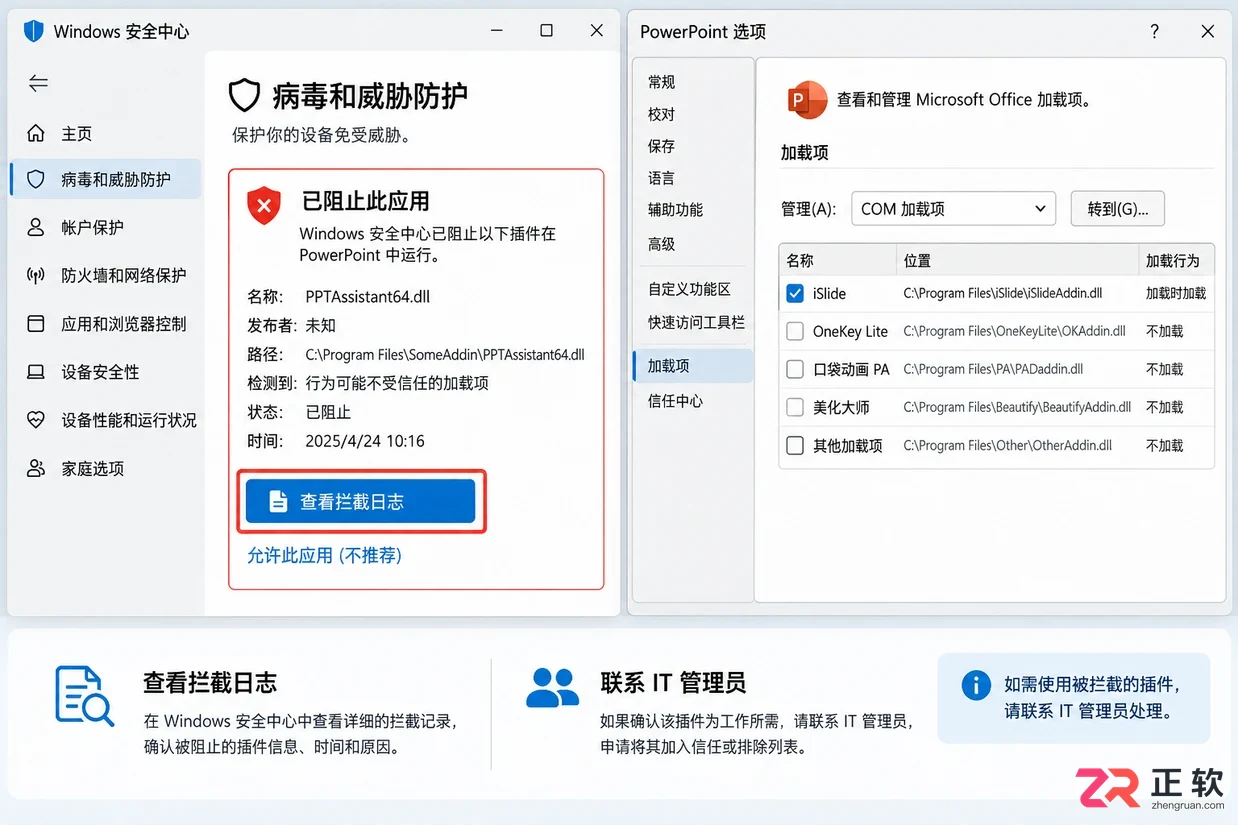Click the SomeAddin\PPTAssistant64.dll path text
This screenshot has width=1238, height=825.
[445, 355]
